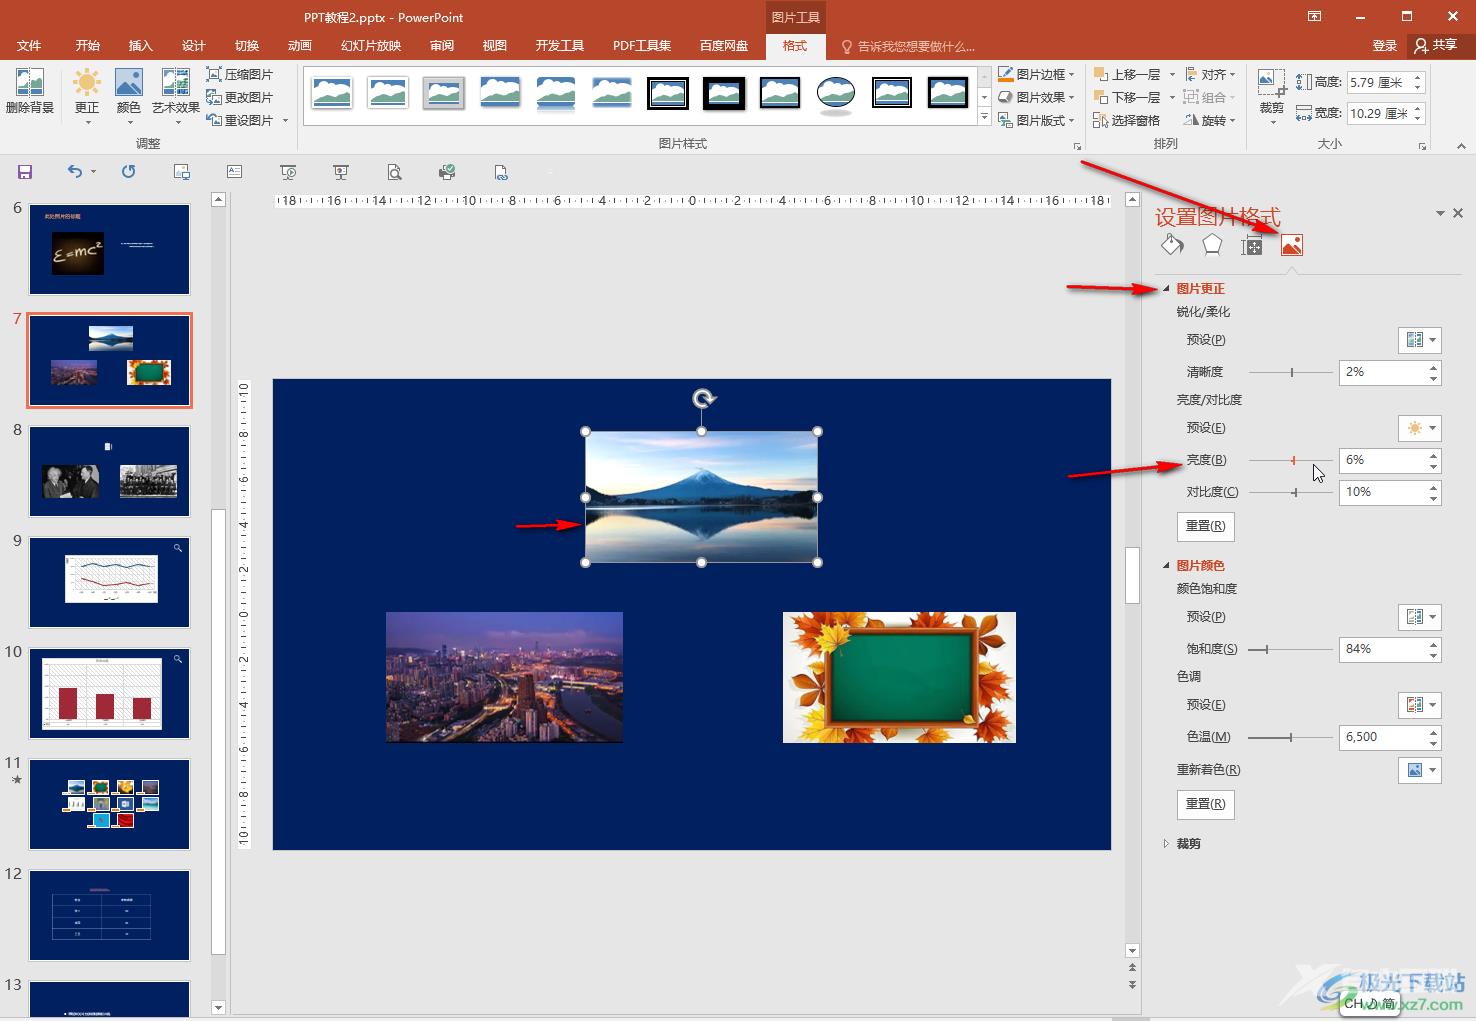
Task: Open the Recolor (重新着色) dropdown
Action: 1419,770
